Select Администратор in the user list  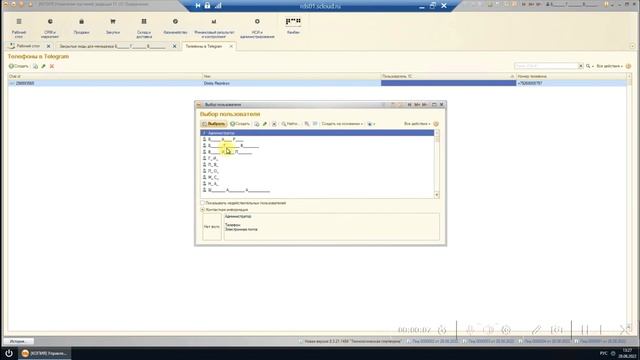(x=317, y=133)
